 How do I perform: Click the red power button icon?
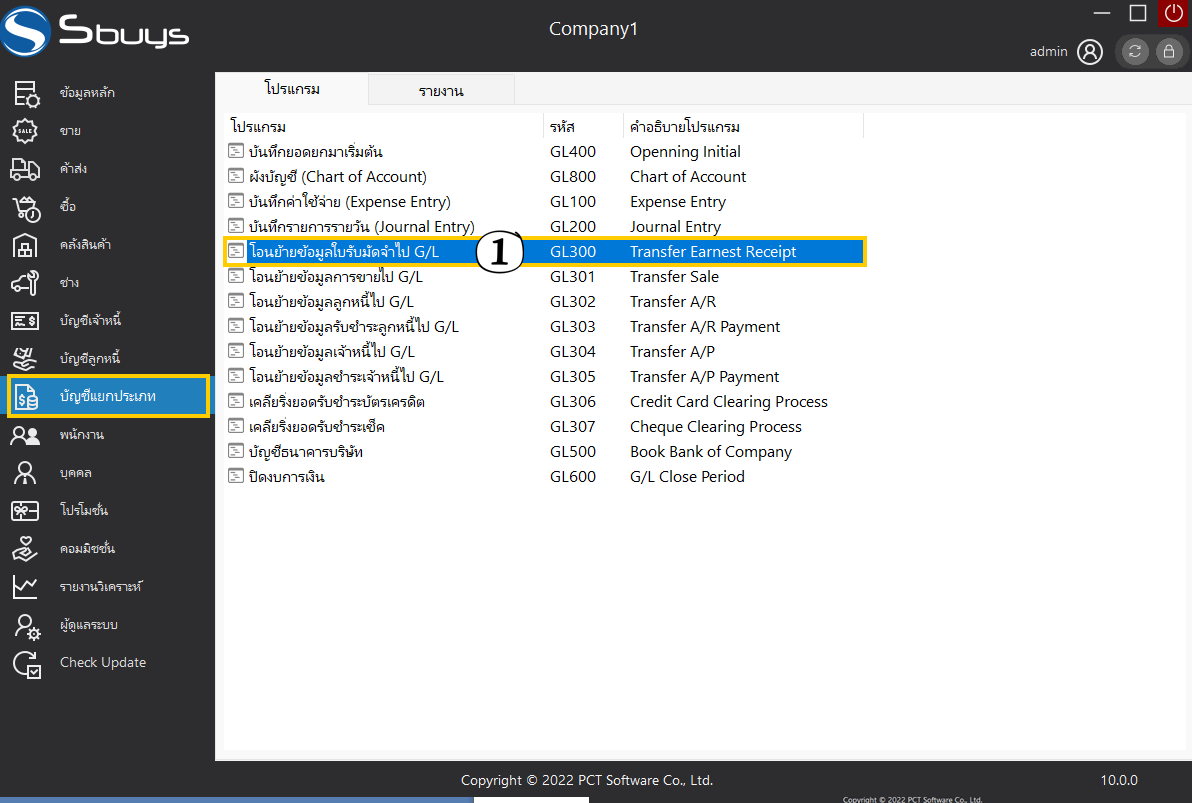tap(1173, 13)
